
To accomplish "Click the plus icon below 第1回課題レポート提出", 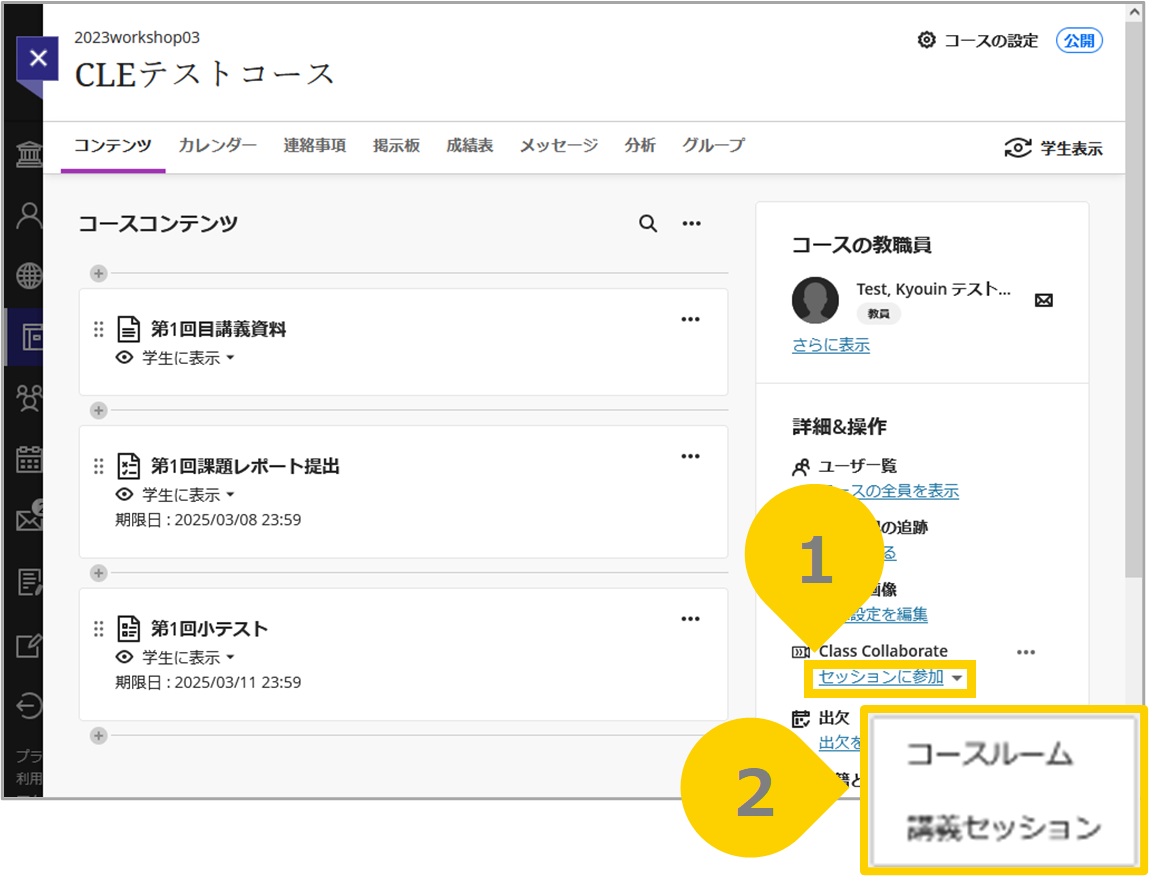I will [x=99, y=573].
